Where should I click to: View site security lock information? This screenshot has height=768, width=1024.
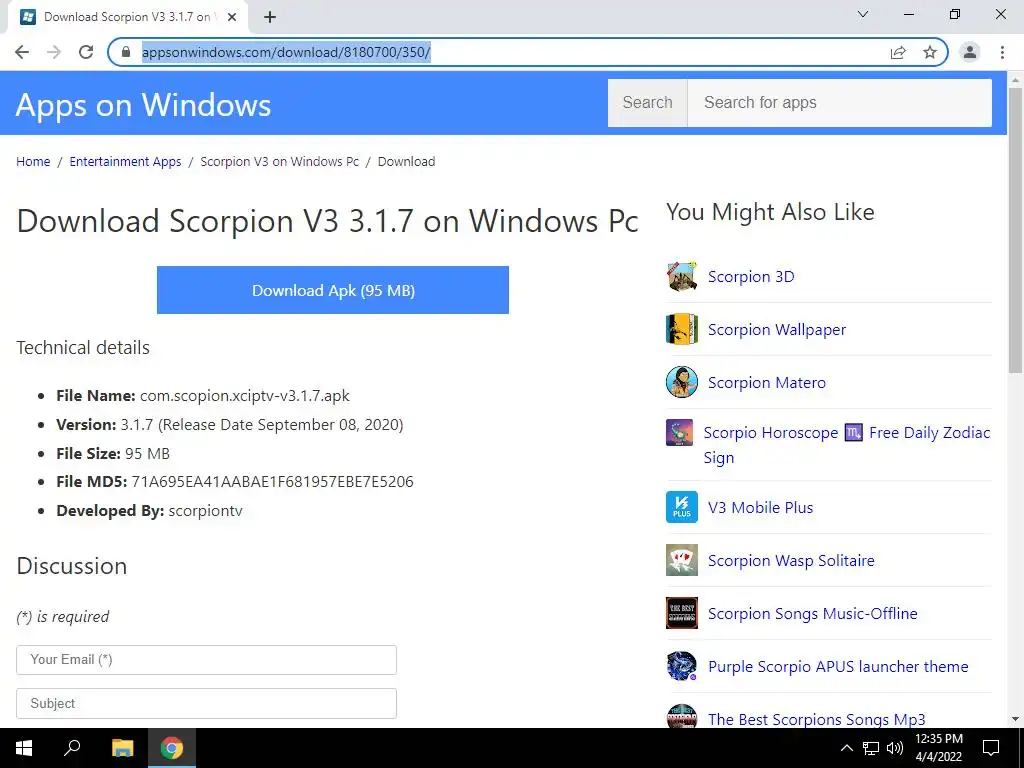click(126, 52)
